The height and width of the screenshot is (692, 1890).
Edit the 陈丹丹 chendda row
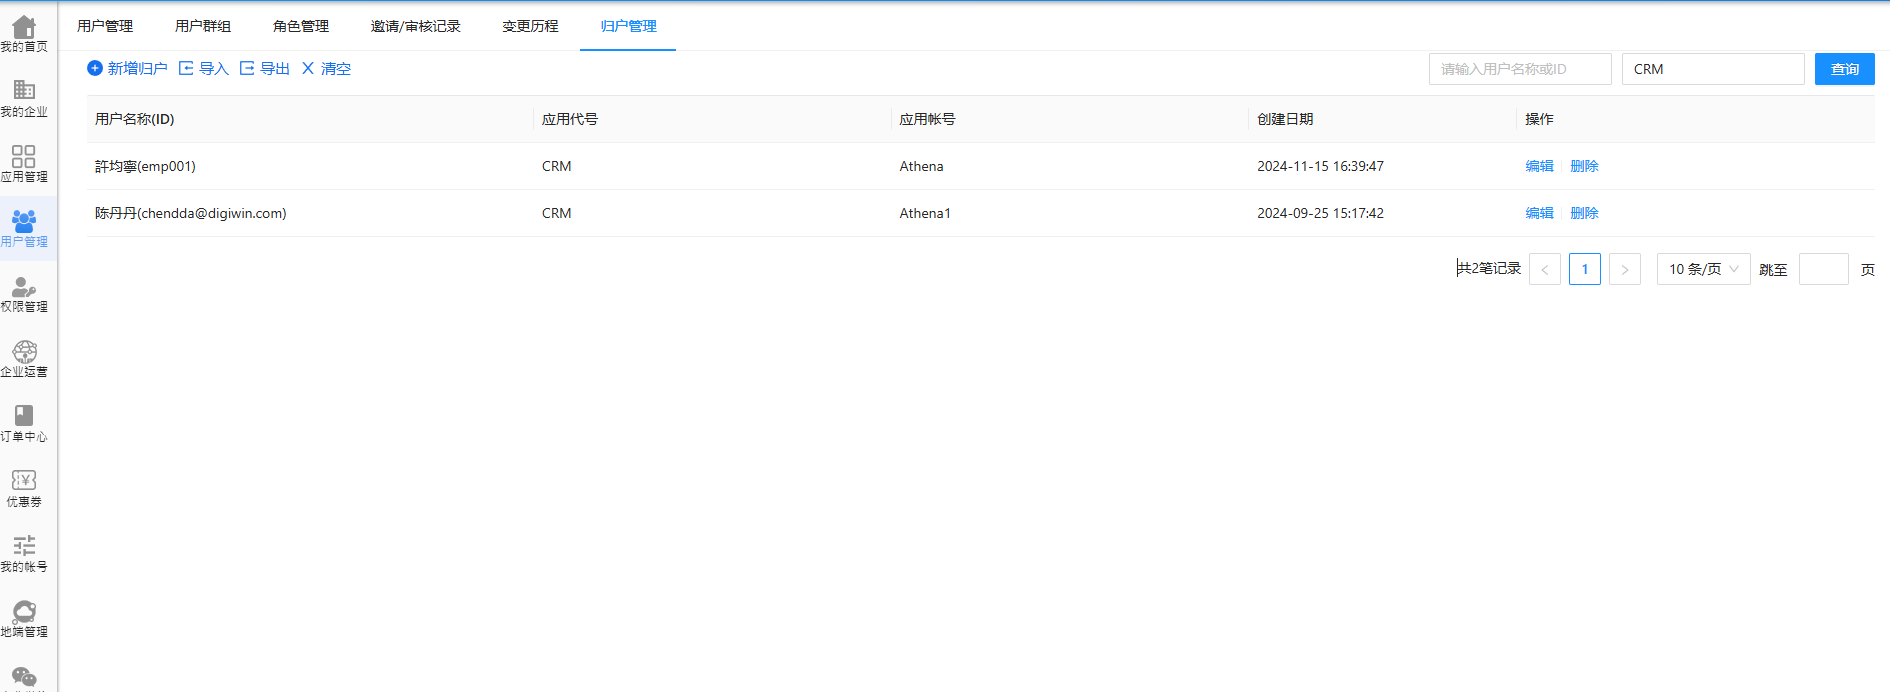1539,213
